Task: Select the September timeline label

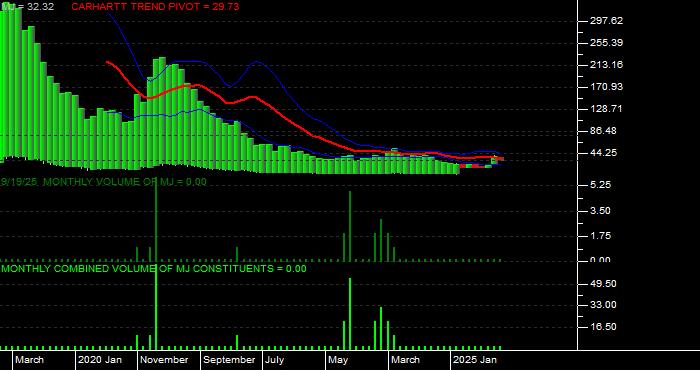Action: [229, 360]
